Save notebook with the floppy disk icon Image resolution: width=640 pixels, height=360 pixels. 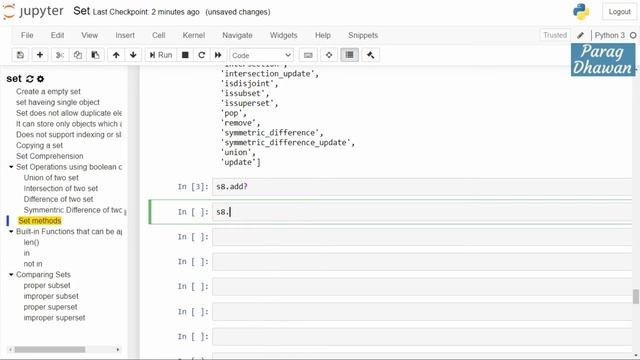coord(20,55)
